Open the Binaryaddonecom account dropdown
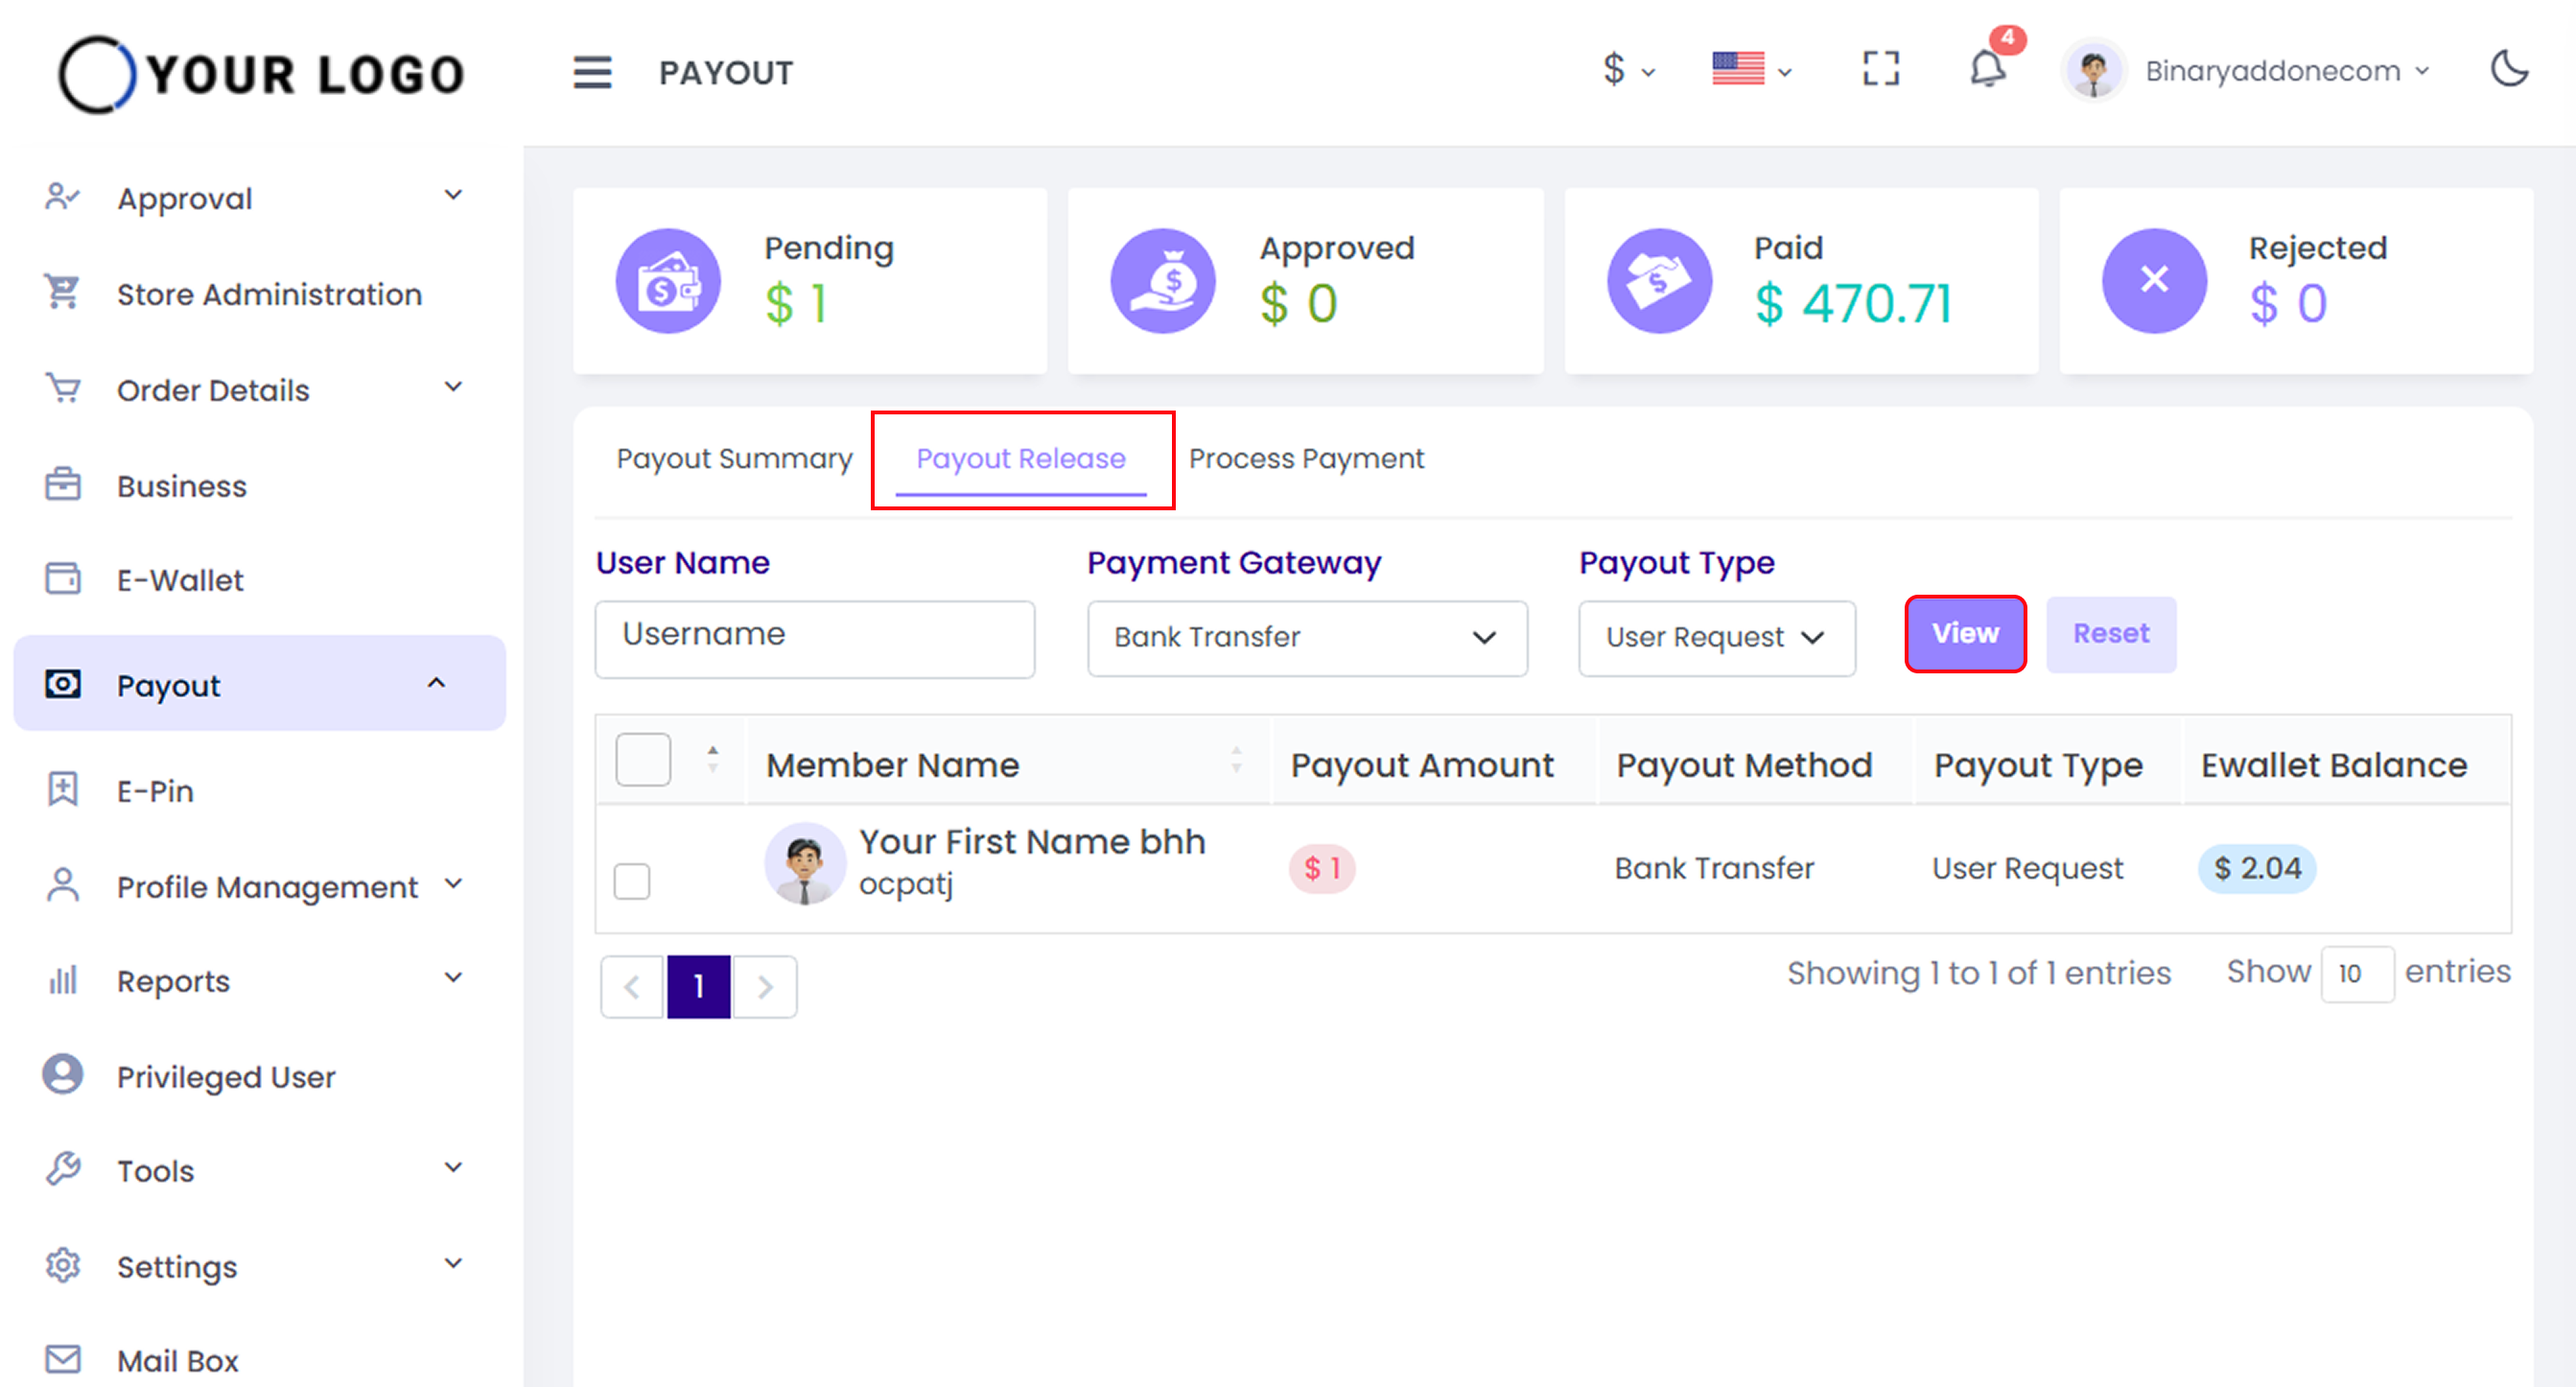This screenshot has height=1387, width=2576. (x=2286, y=71)
